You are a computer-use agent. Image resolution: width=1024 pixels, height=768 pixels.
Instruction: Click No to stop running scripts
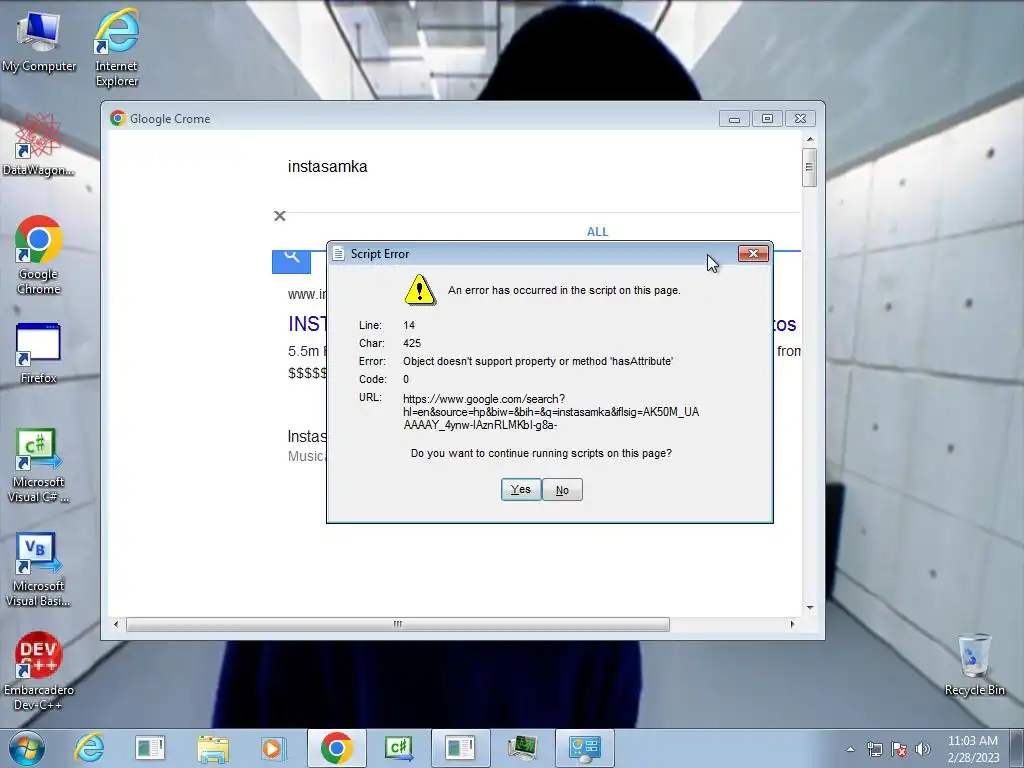pos(562,490)
